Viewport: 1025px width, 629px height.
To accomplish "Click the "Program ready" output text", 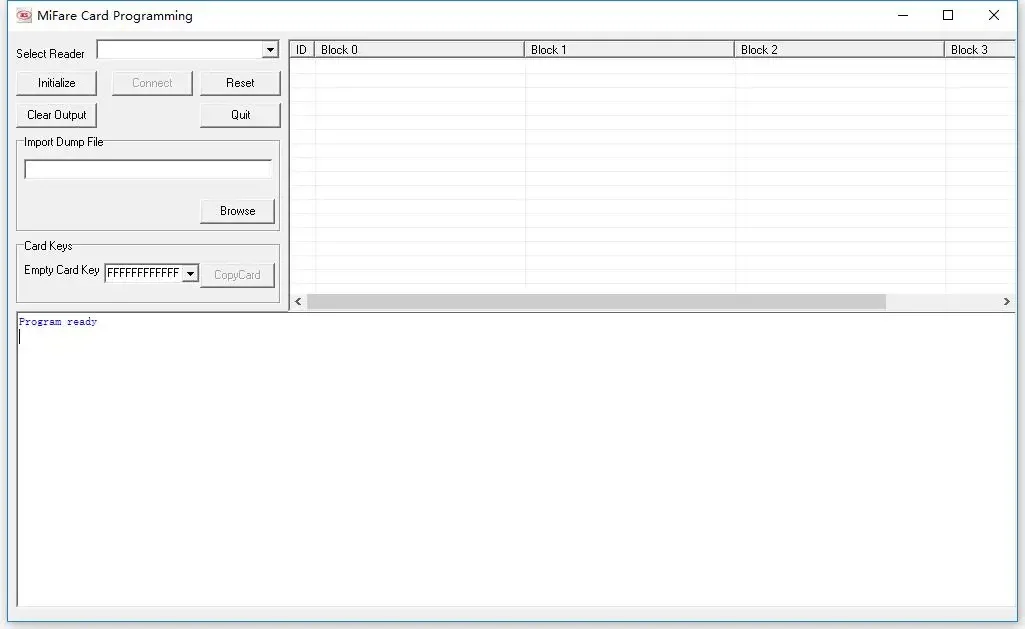I will click(x=58, y=322).
